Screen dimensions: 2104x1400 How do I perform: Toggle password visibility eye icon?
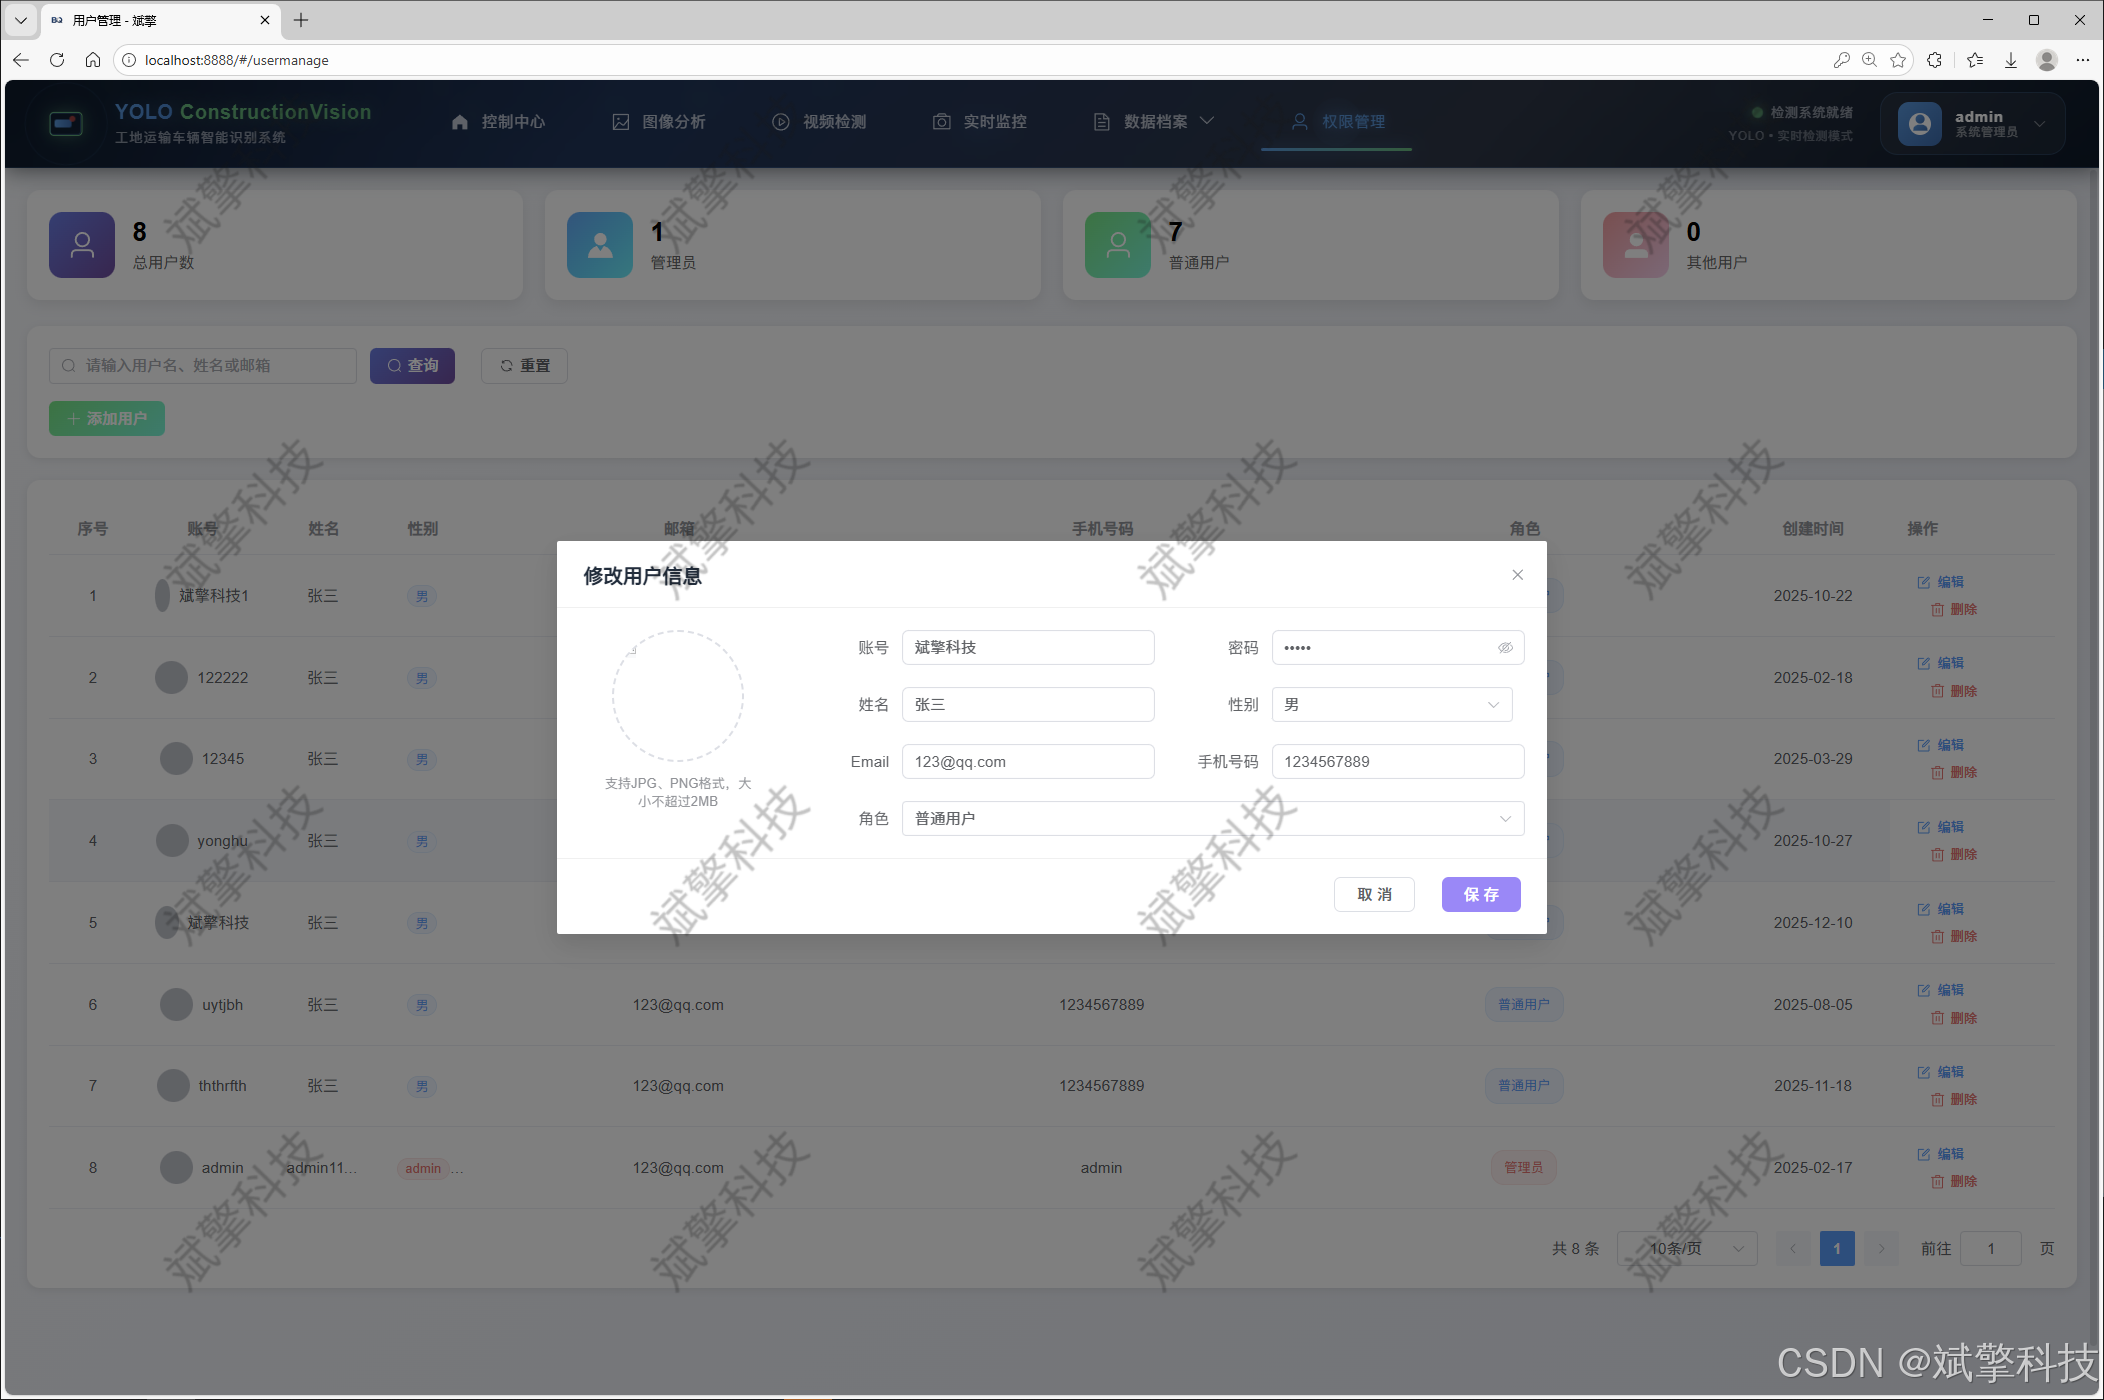pos(1505,648)
